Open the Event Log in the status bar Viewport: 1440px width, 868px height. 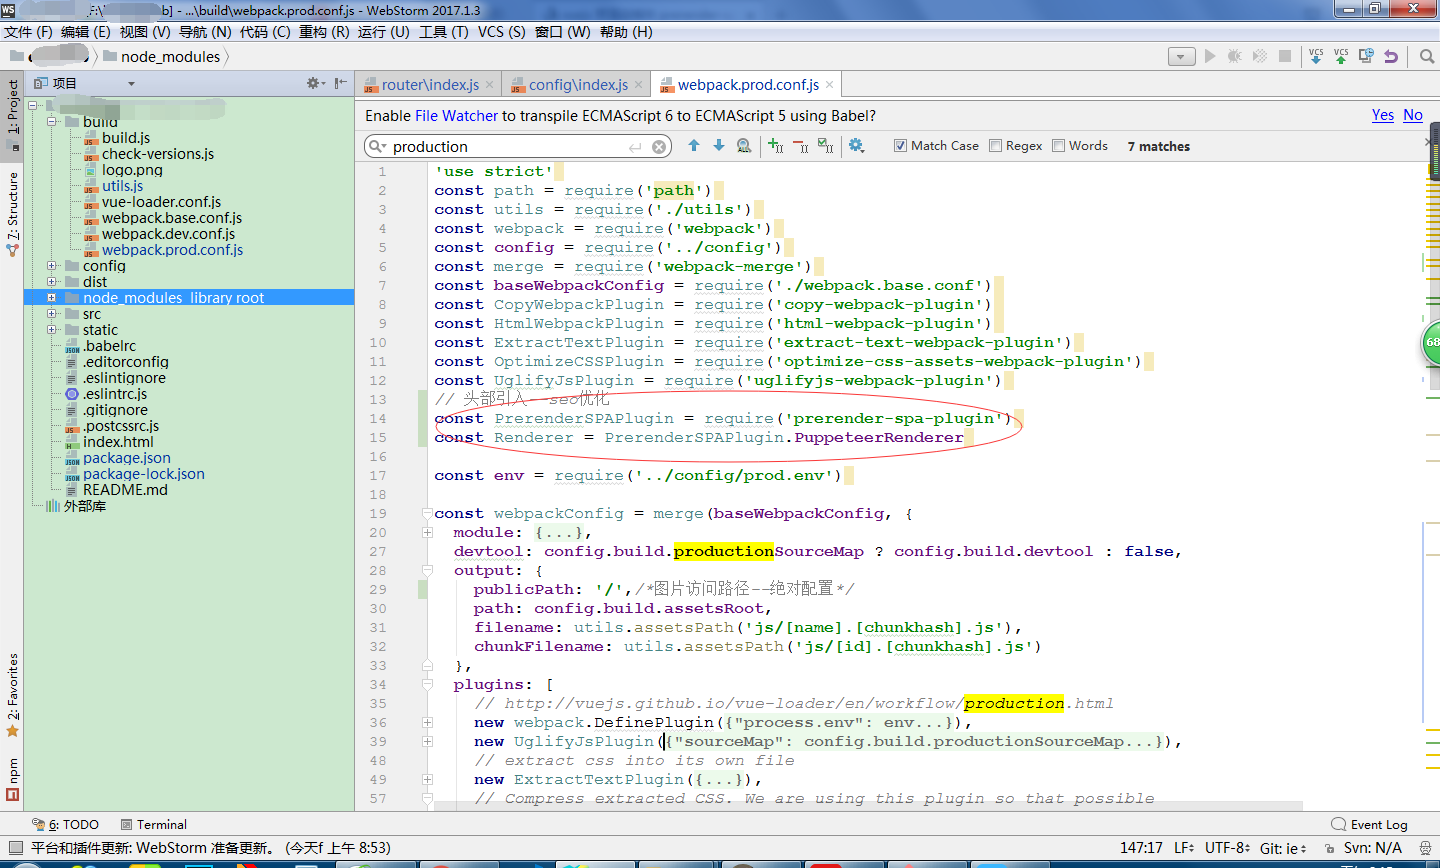(1377, 824)
